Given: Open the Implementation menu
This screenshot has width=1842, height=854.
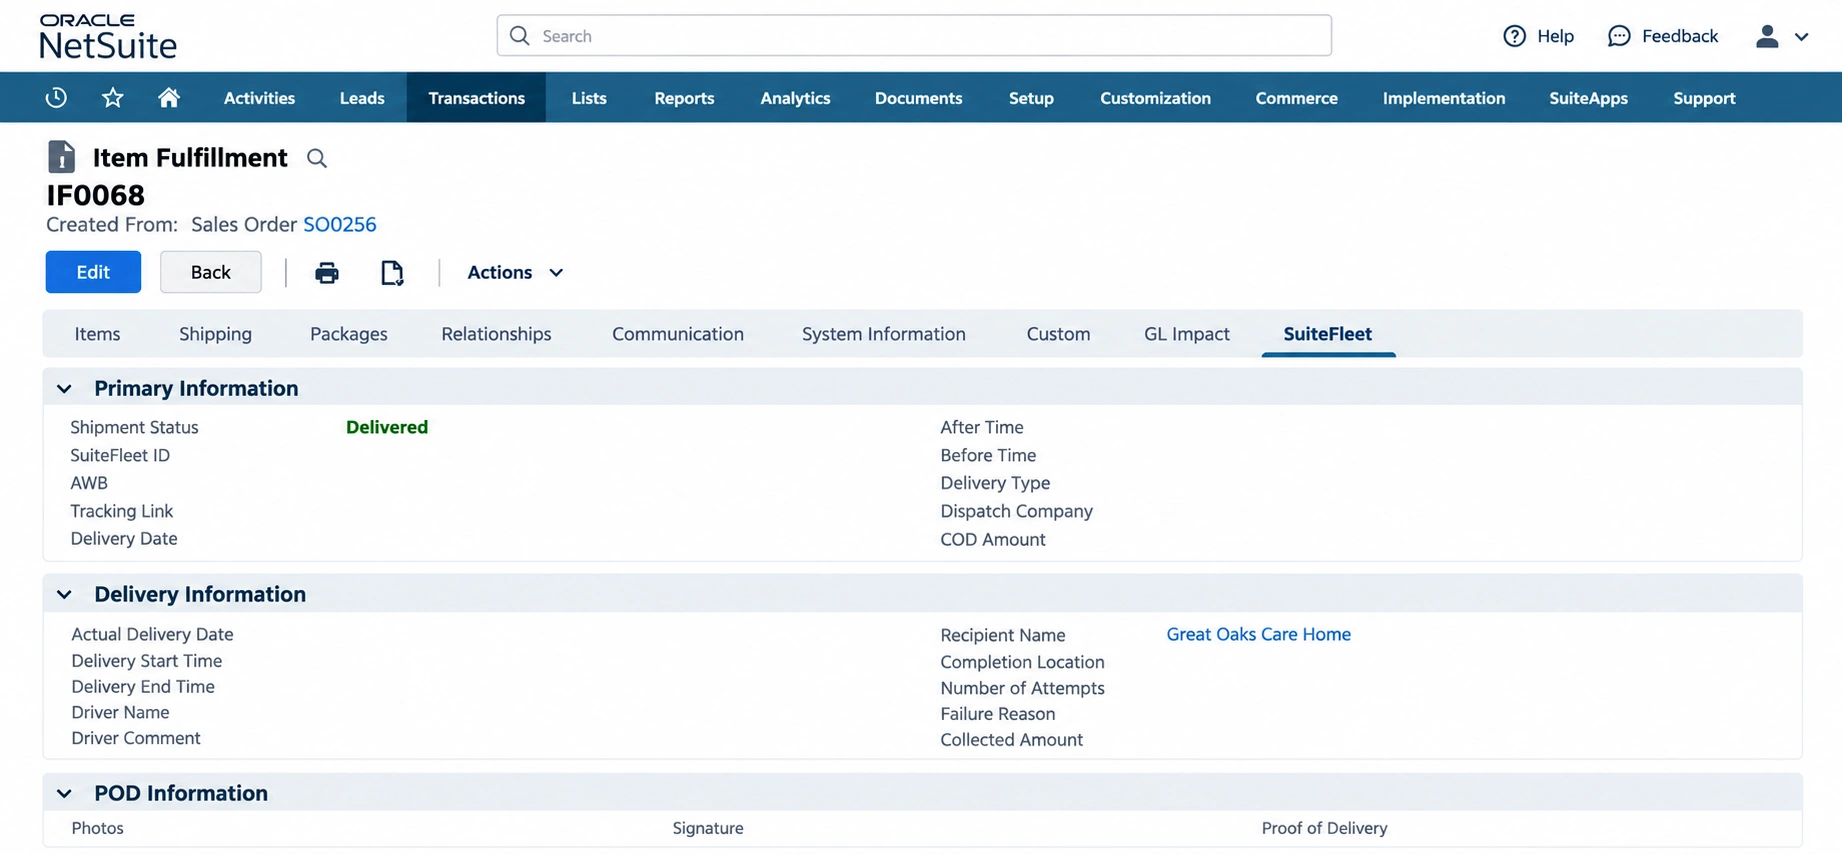Looking at the screenshot, I should pos(1443,98).
